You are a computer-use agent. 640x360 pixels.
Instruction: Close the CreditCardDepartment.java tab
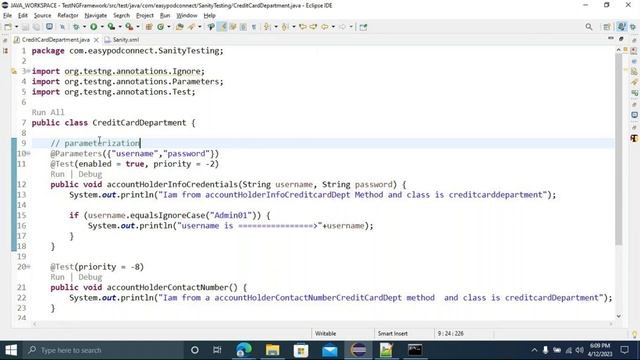point(96,40)
